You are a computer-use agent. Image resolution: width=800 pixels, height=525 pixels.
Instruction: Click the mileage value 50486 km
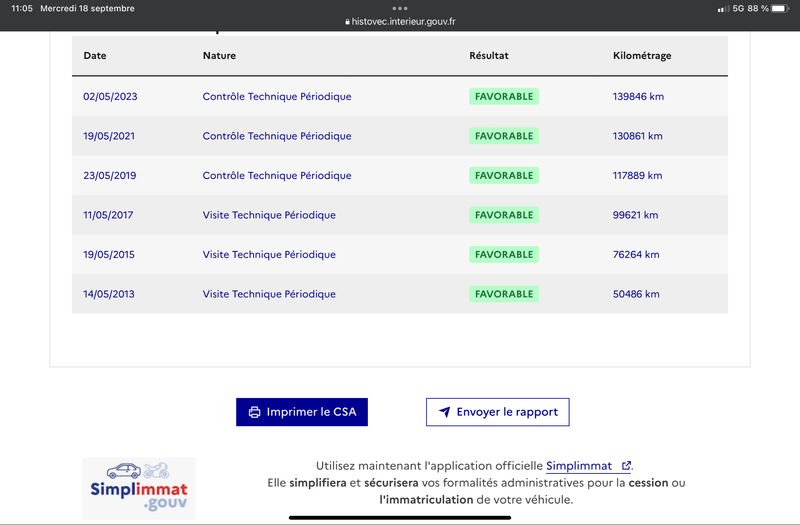[x=636, y=294]
